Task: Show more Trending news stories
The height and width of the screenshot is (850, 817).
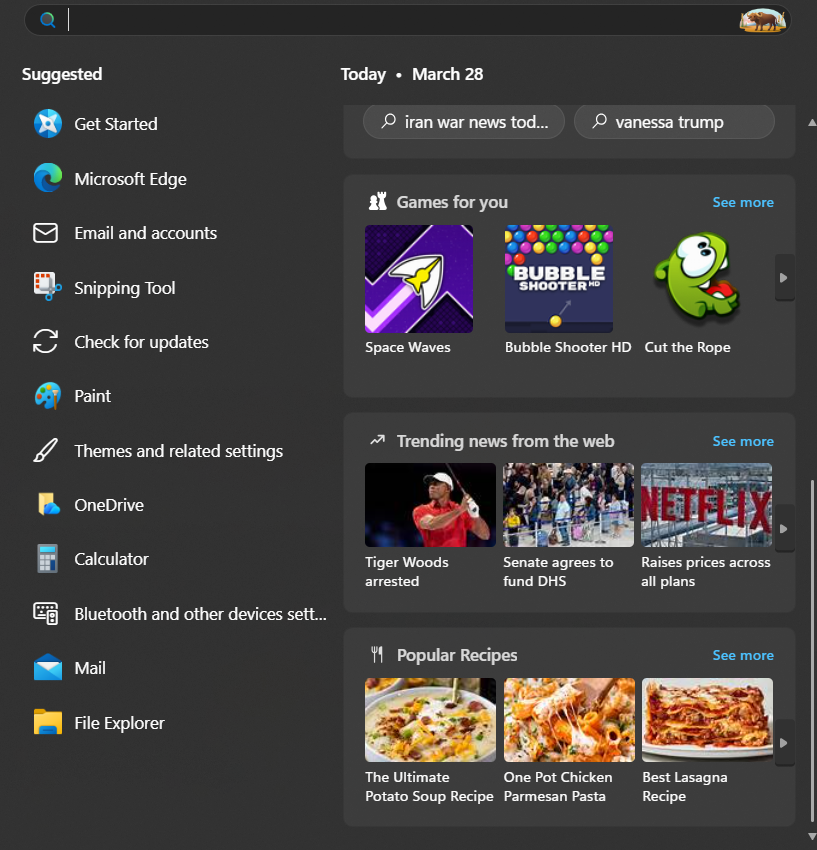Action: [x=743, y=440]
